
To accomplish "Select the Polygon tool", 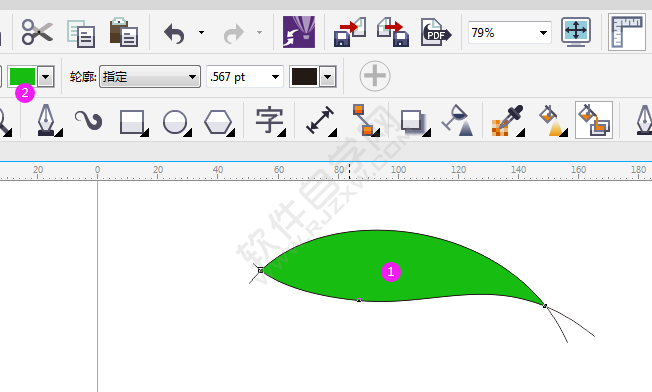I will (219, 122).
